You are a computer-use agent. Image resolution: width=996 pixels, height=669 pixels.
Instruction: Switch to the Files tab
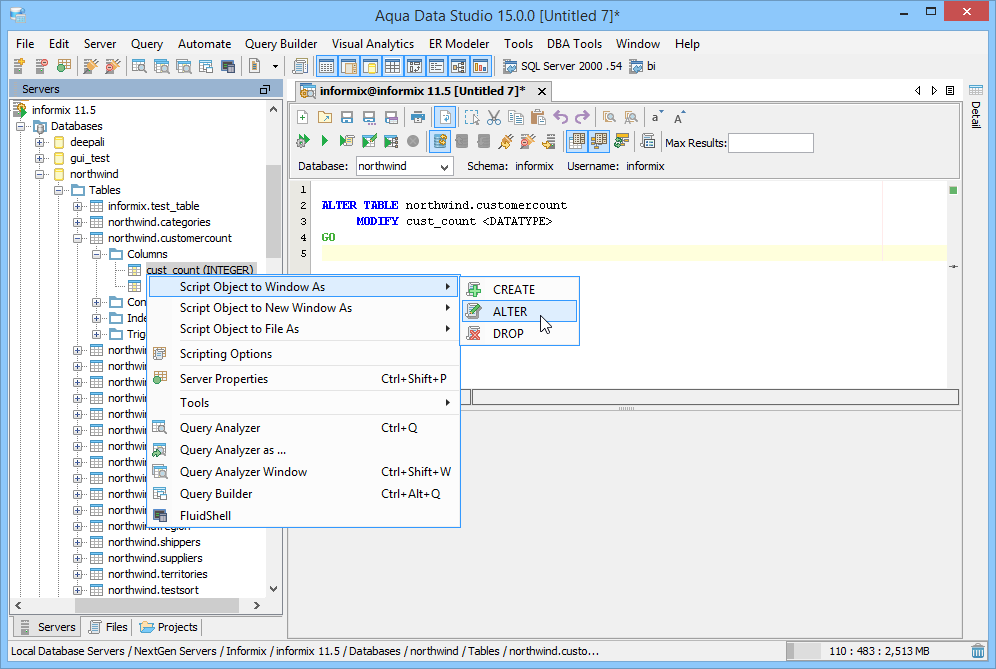[108, 627]
